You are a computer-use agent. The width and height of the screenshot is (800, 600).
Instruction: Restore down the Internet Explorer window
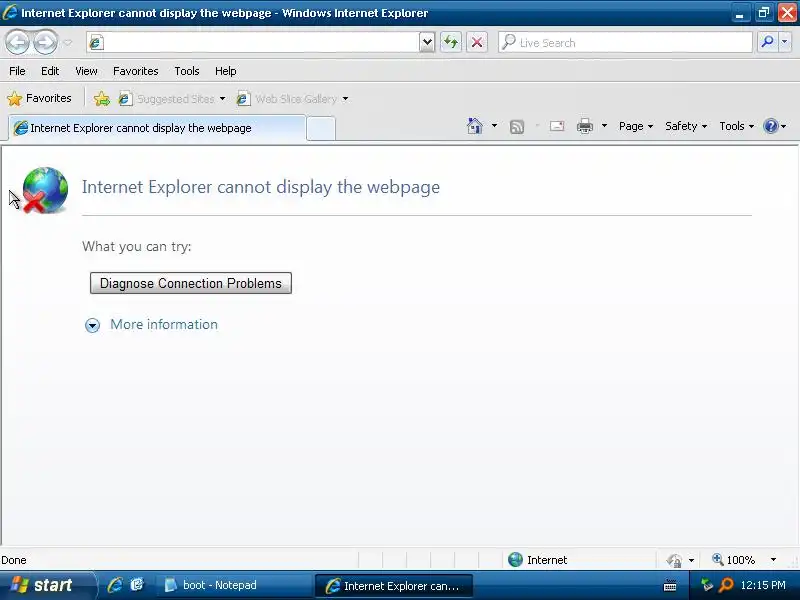763,13
